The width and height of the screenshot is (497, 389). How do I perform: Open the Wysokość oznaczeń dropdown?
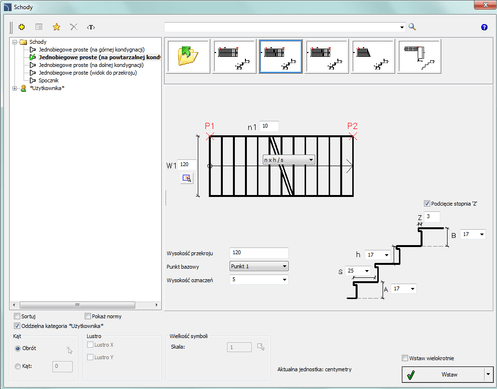point(259,280)
